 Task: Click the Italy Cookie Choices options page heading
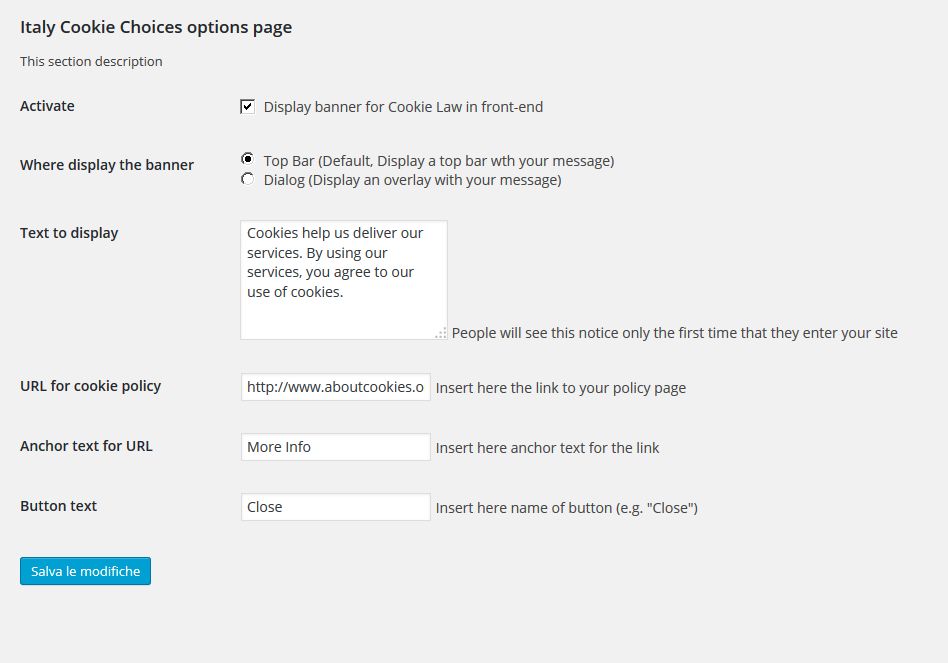click(156, 27)
